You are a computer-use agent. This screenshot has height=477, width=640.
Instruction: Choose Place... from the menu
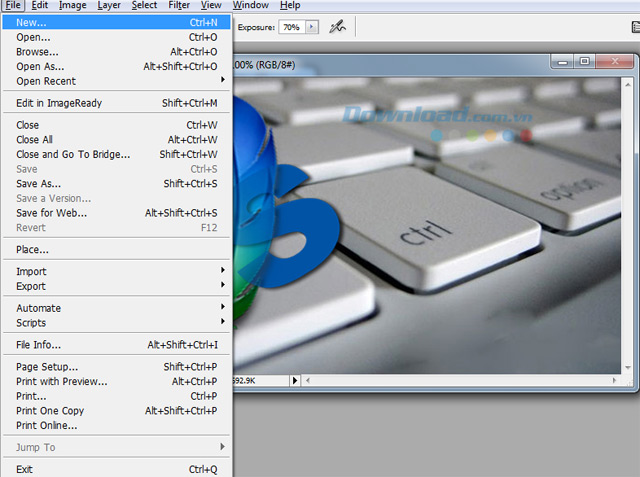[x=117, y=250]
